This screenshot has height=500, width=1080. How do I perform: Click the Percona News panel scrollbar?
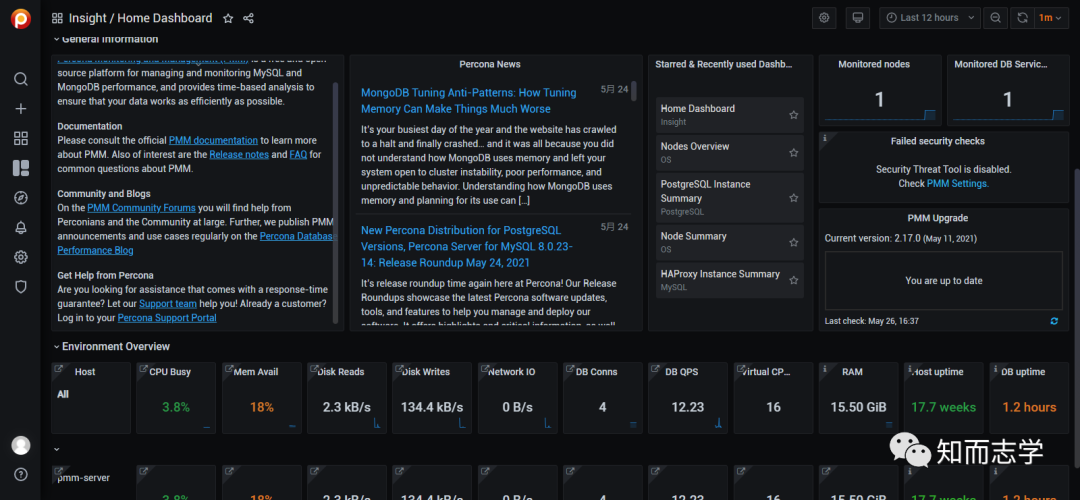click(x=634, y=91)
